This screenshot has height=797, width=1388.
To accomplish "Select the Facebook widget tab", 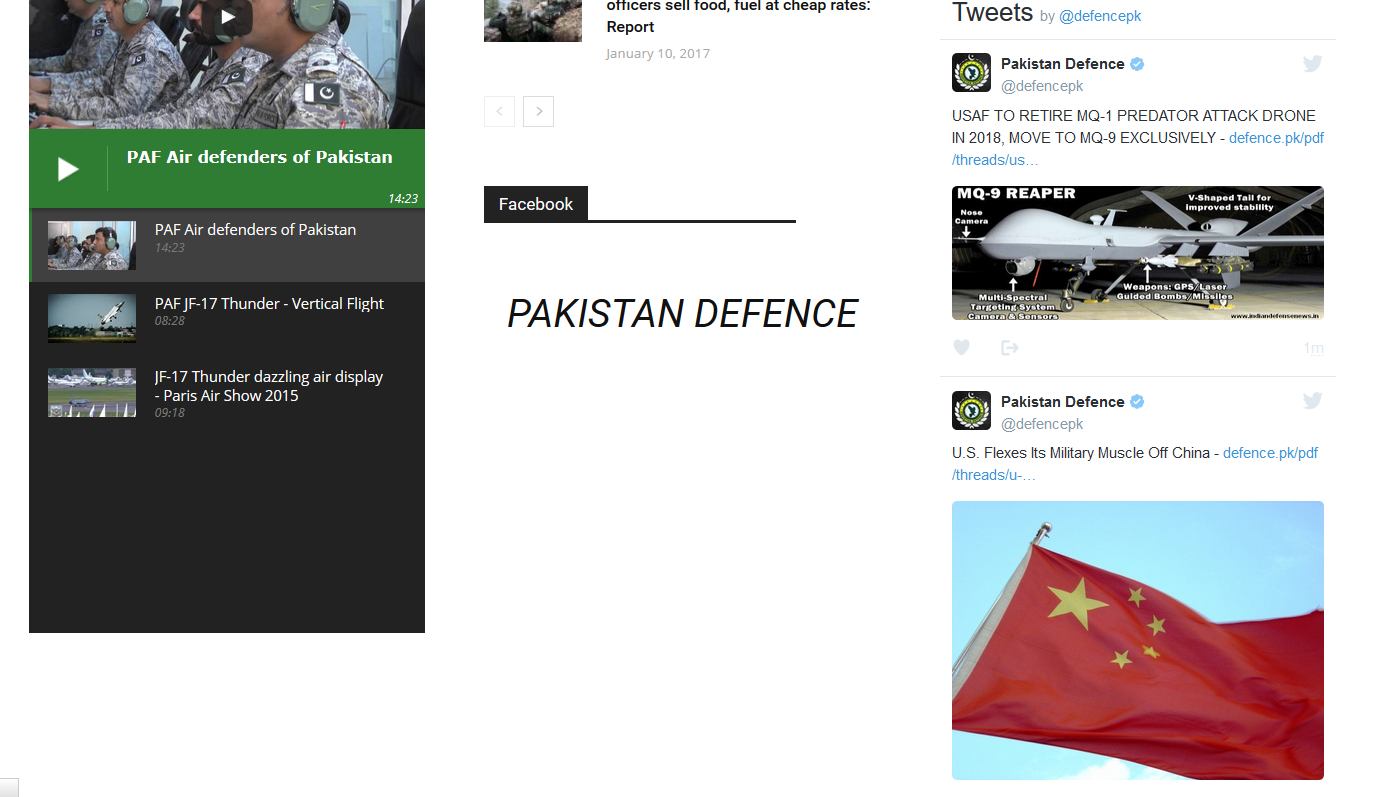I will (x=536, y=204).
